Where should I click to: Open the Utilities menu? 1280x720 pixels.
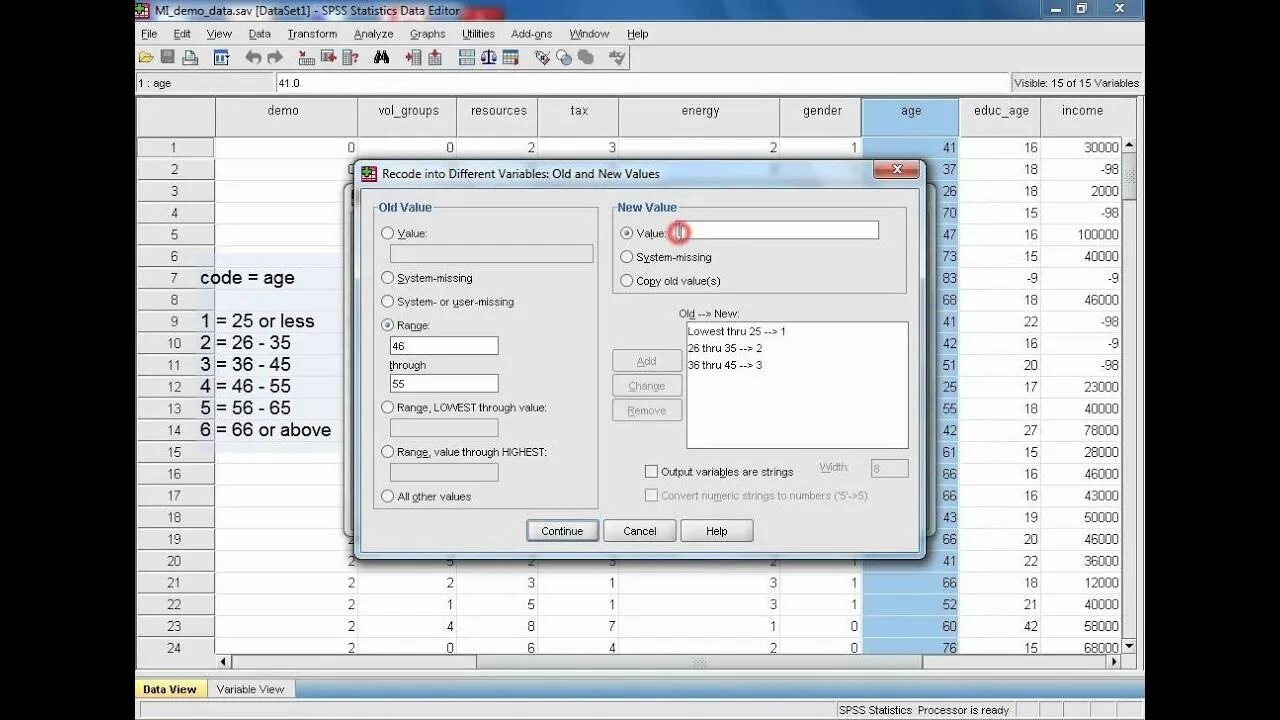point(478,34)
